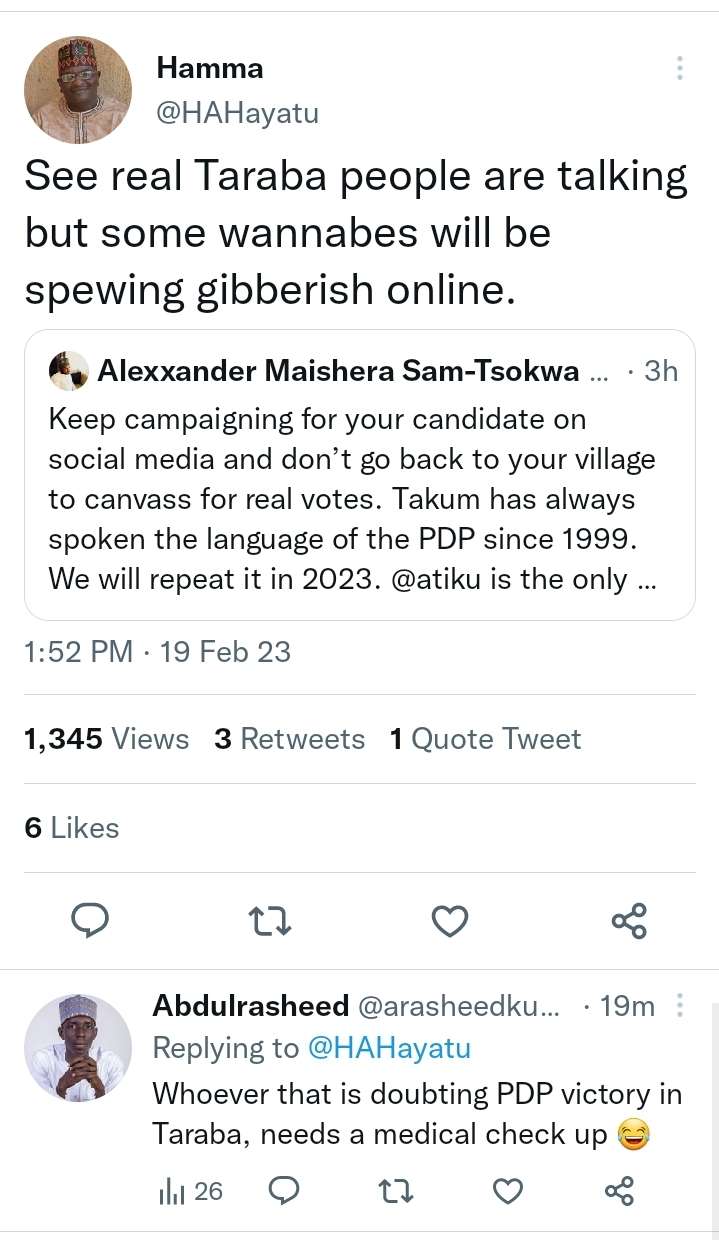Open more options on Abdulrasheed's reply
The image size is (719, 1240).
pyautogui.click(x=680, y=1005)
